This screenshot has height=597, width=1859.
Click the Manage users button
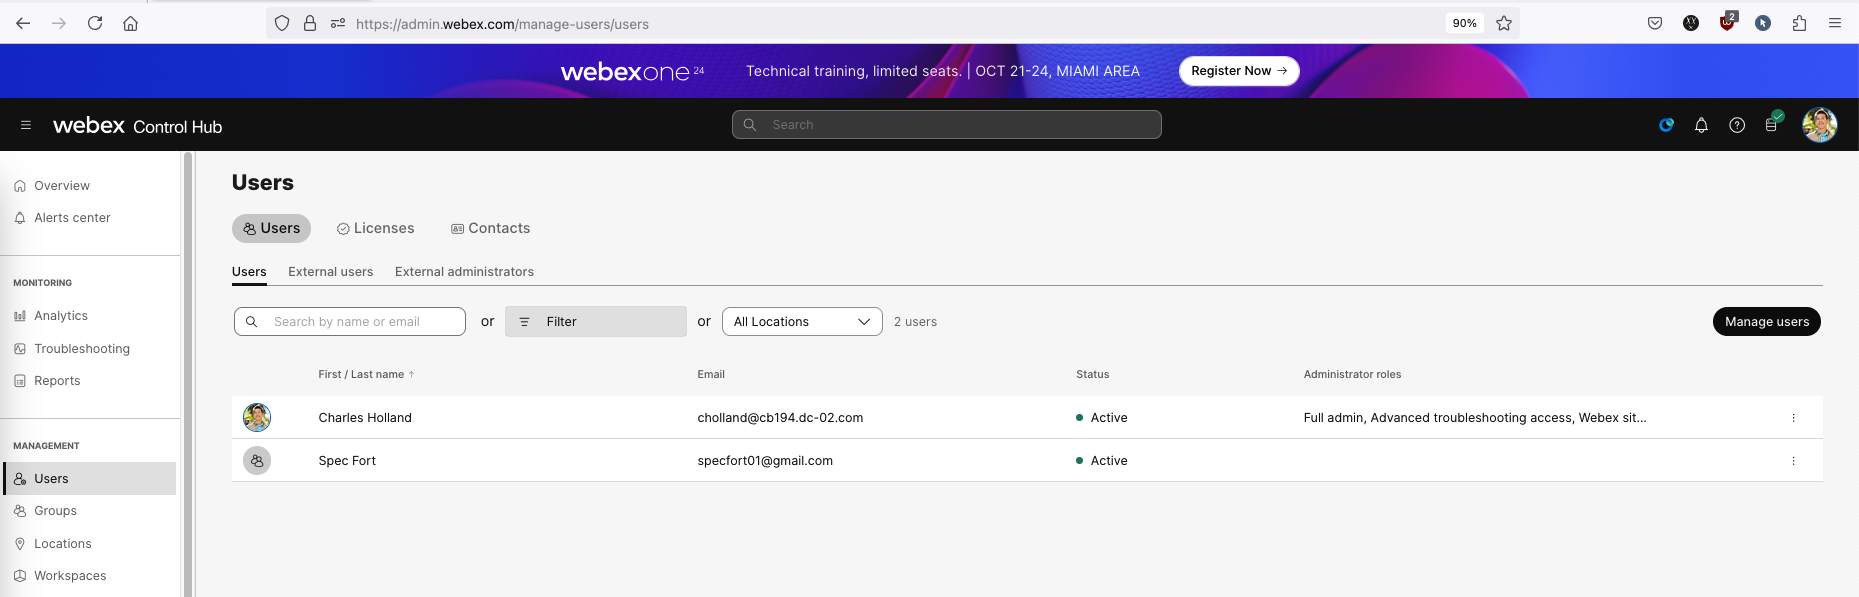(x=1766, y=322)
